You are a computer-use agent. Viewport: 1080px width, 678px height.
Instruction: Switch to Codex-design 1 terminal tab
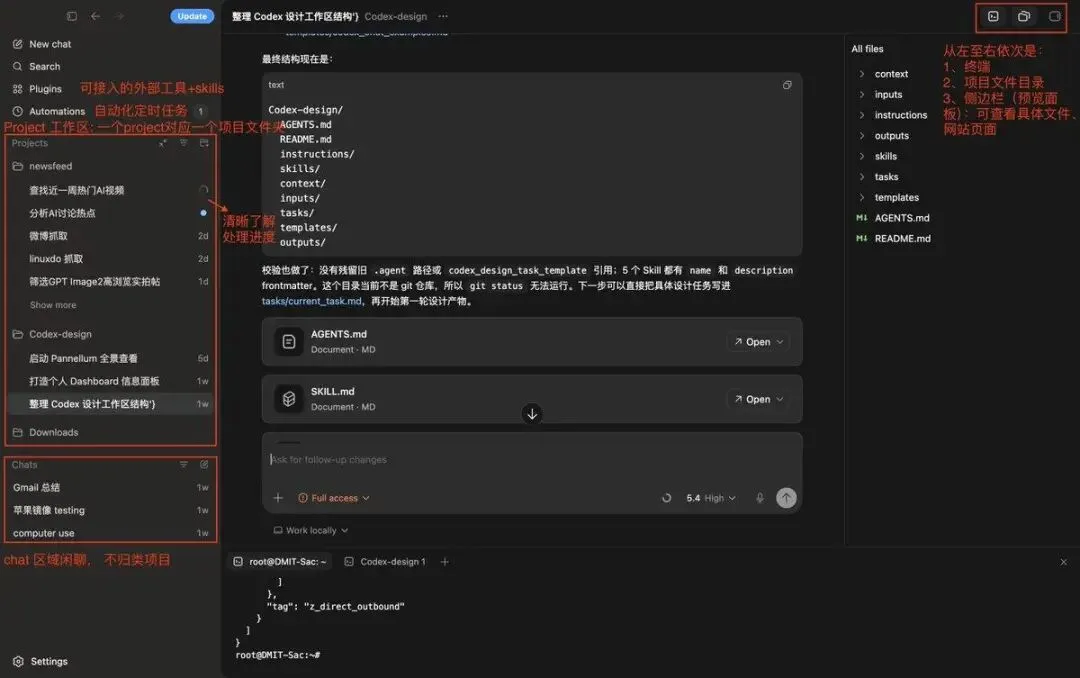point(385,562)
